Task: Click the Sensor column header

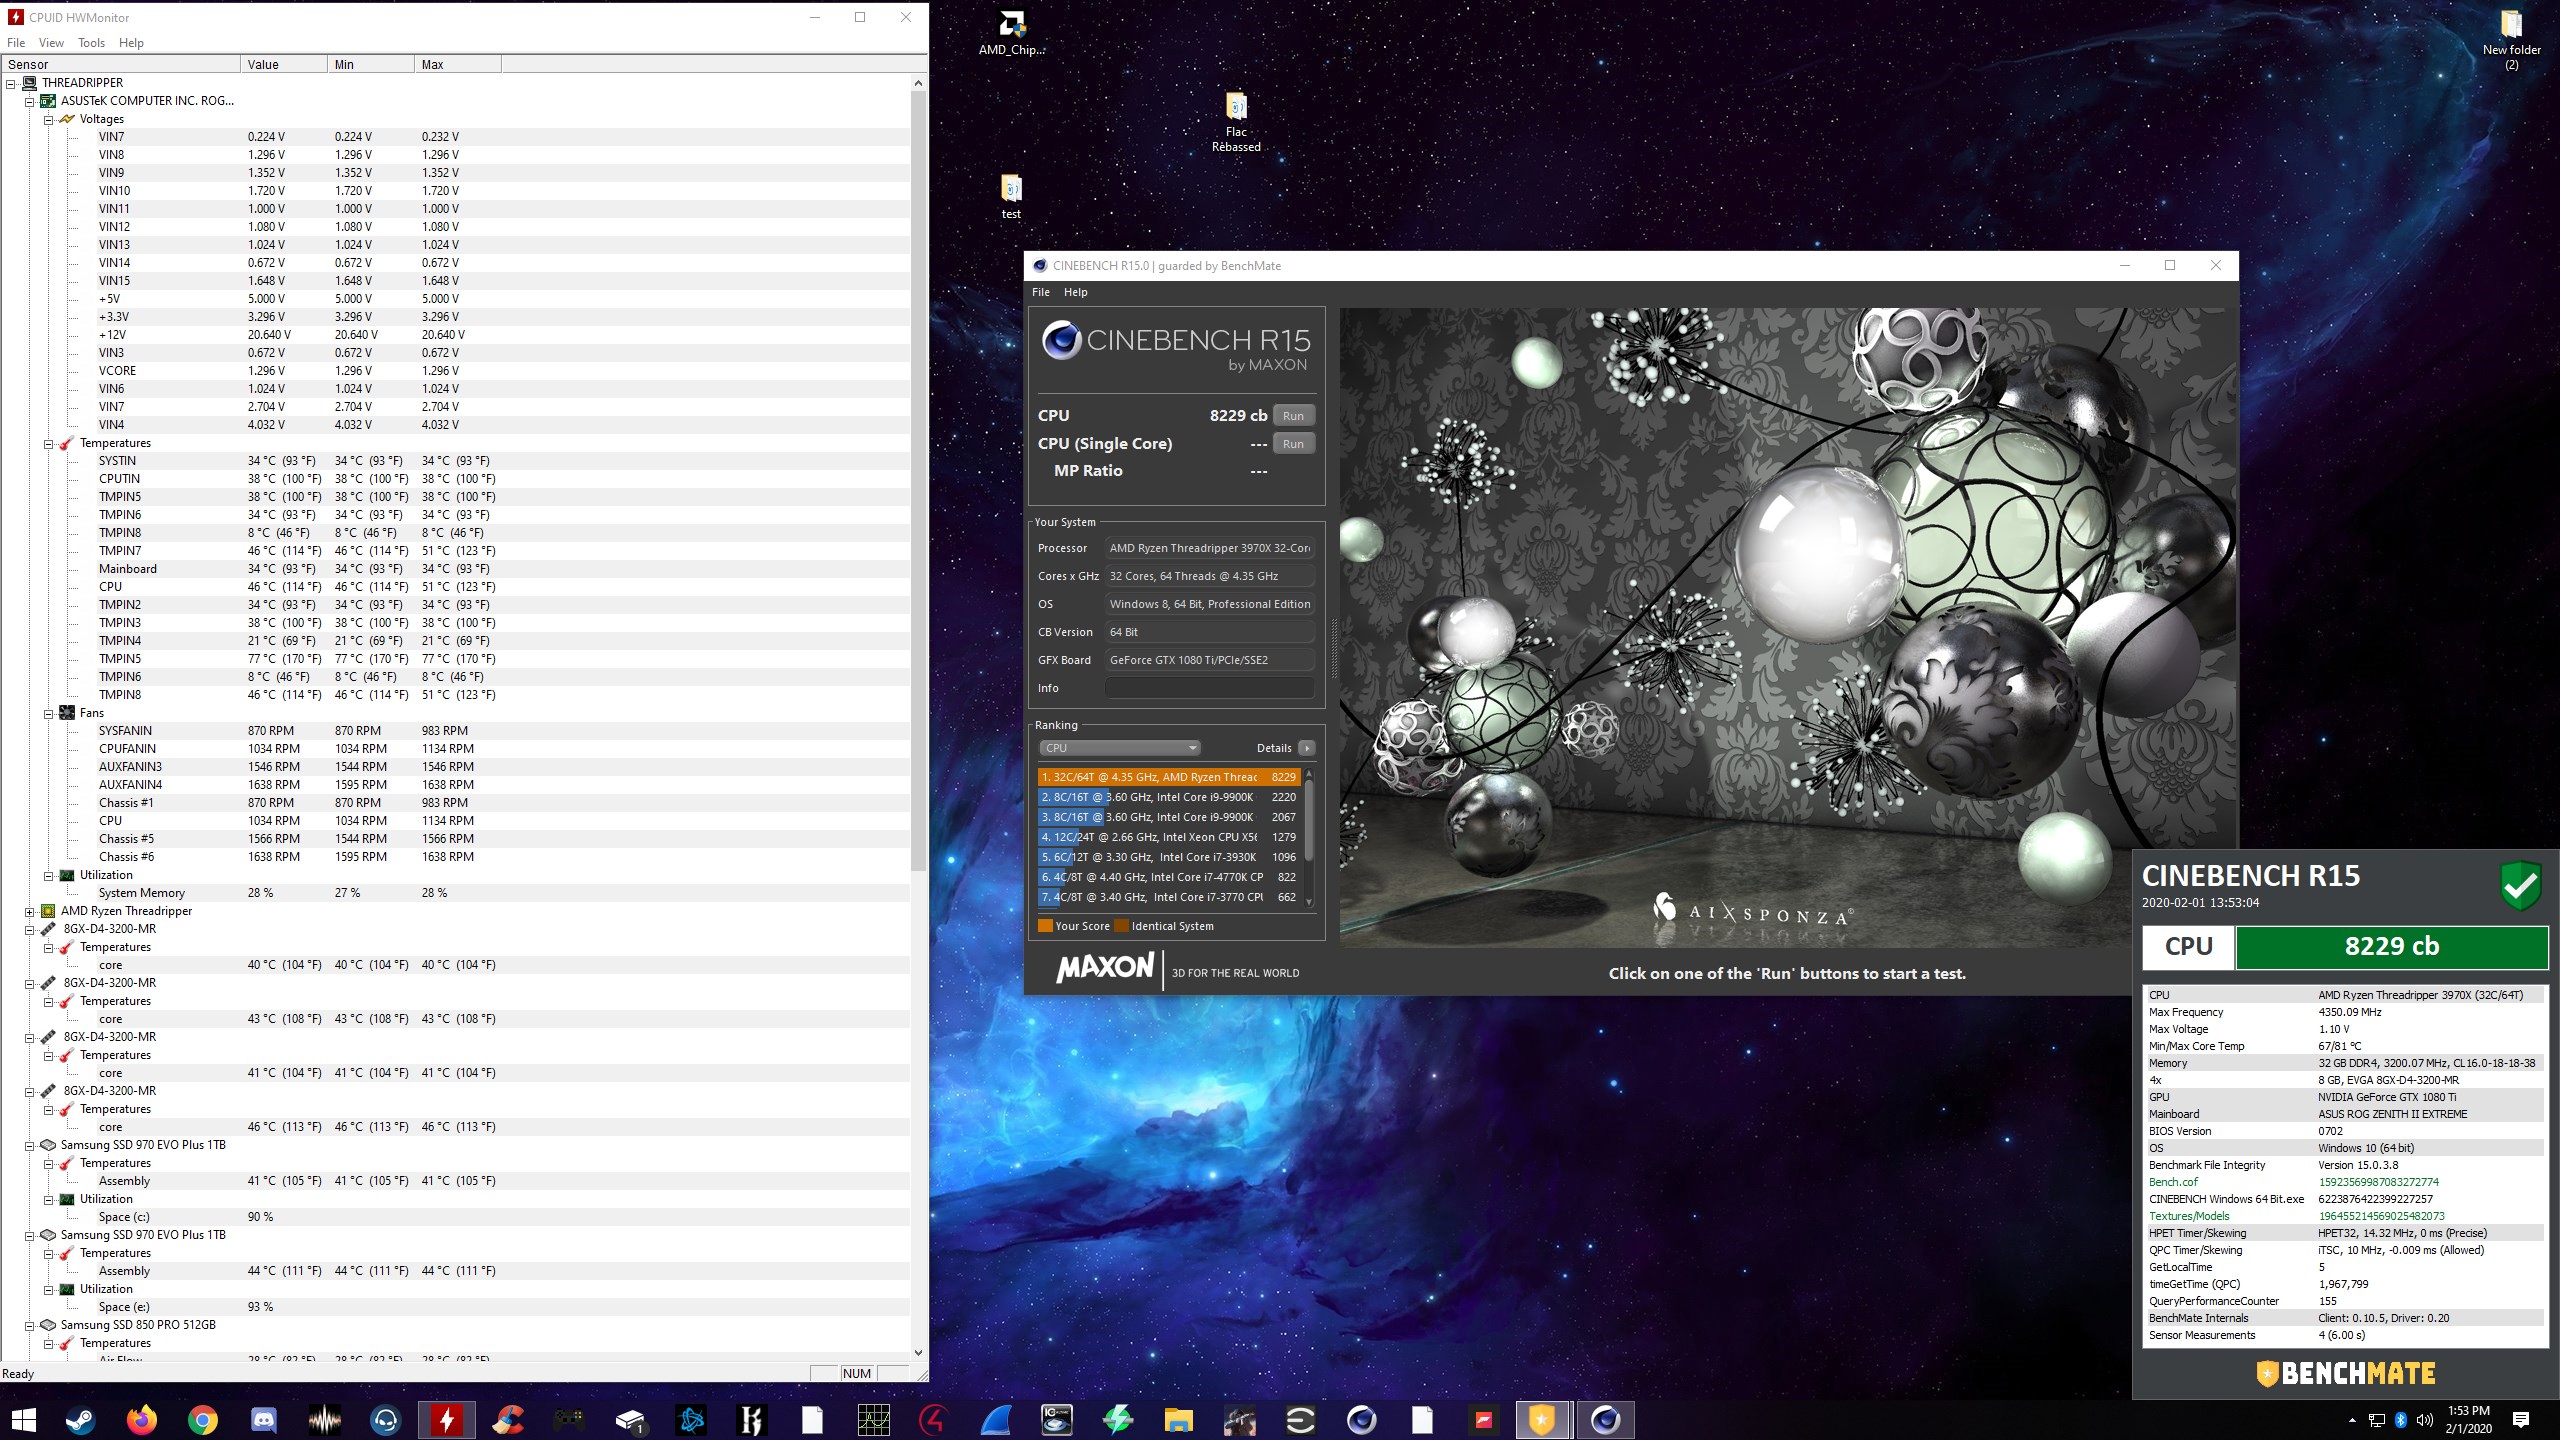Action: coord(121,65)
